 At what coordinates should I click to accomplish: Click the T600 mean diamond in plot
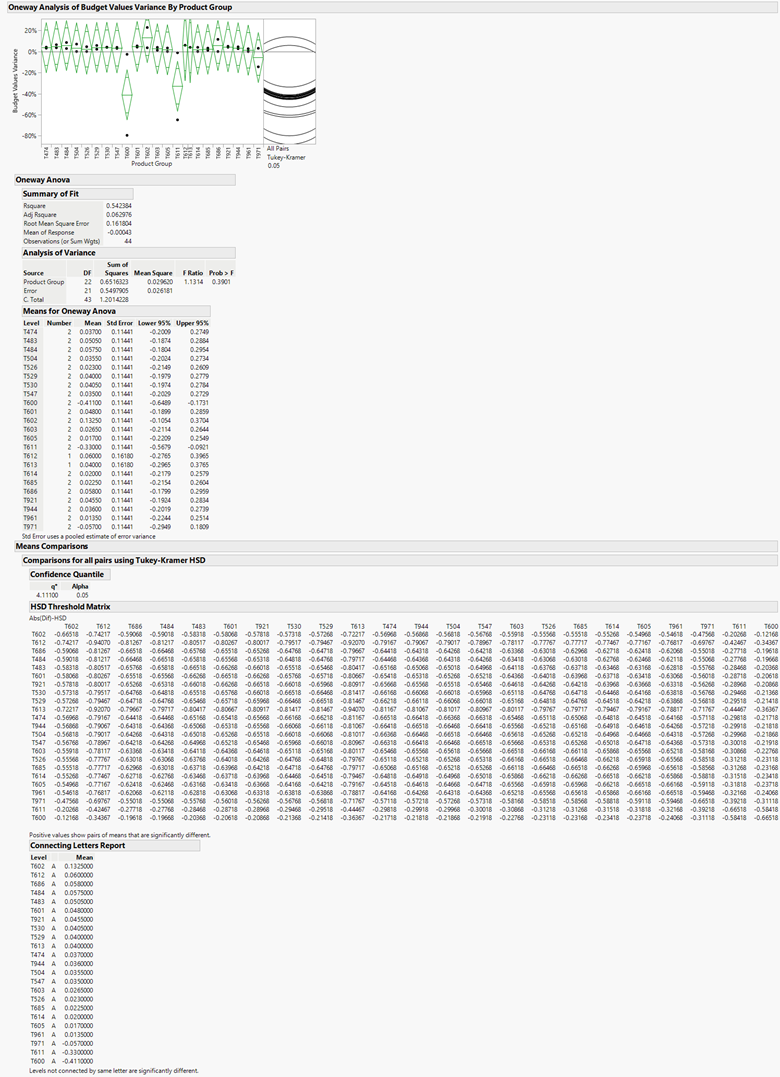[x=126, y=95]
